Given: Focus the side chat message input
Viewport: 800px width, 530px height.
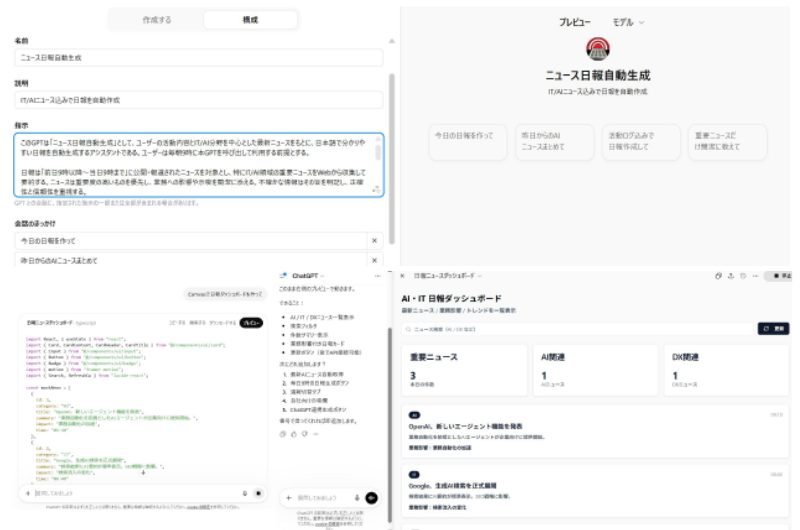Looking at the screenshot, I should [x=323, y=498].
